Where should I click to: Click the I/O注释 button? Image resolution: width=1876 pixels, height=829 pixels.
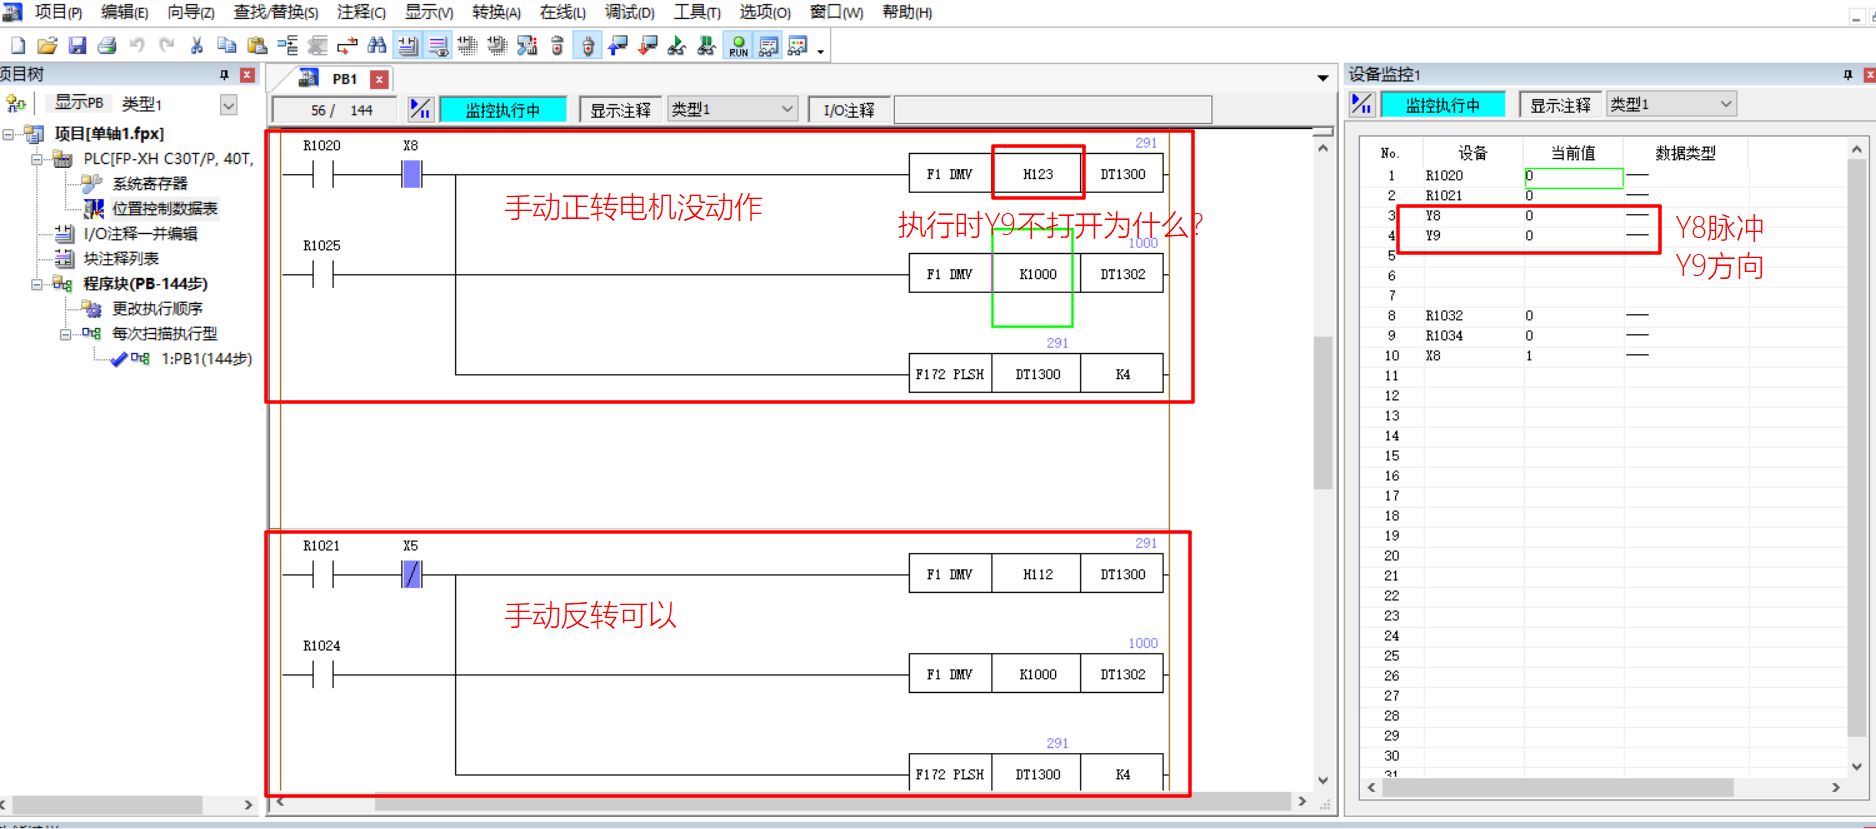[848, 110]
